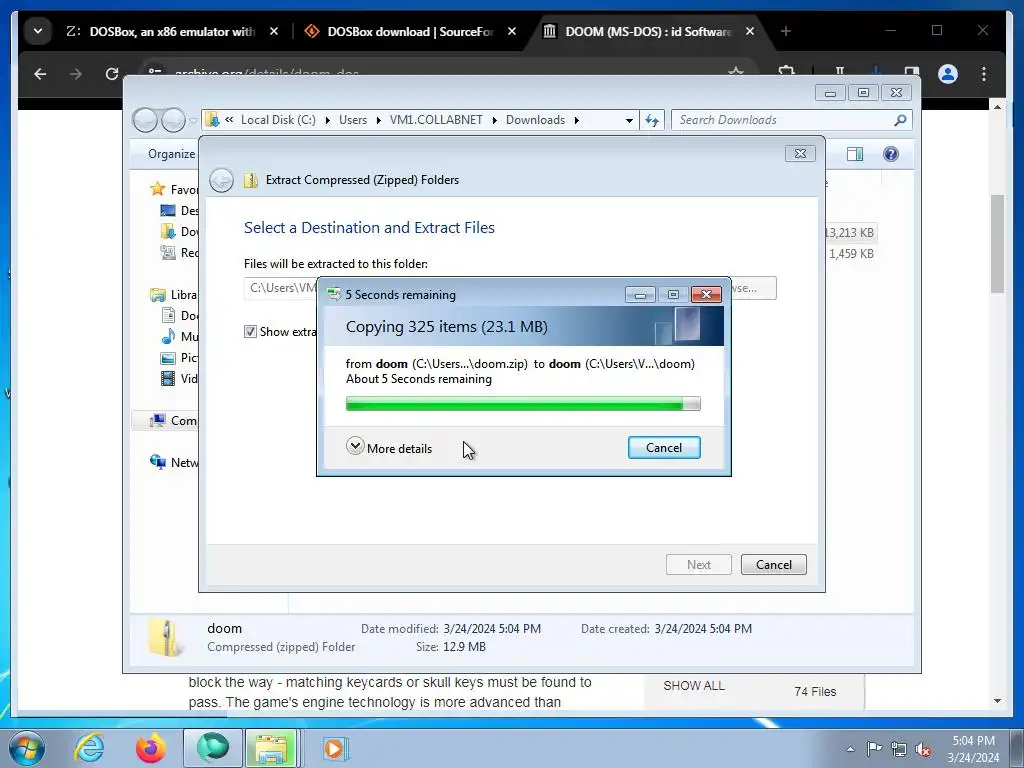Click muted volume tray icon
Image resolution: width=1024 pixels, height=768 pixels.
point(923,749)
